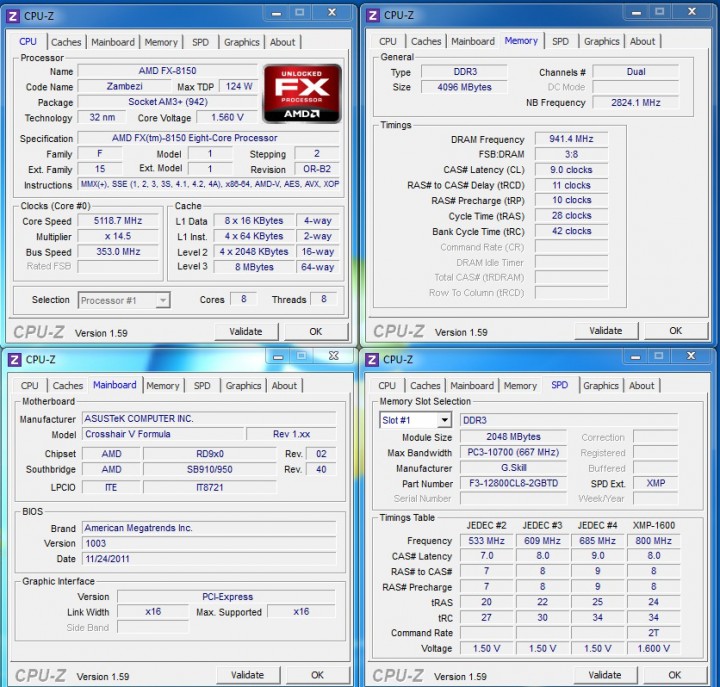Click OK in the SPD tab window
The height and width of the screenshot is (687, 720).
(x=675, y=675)
